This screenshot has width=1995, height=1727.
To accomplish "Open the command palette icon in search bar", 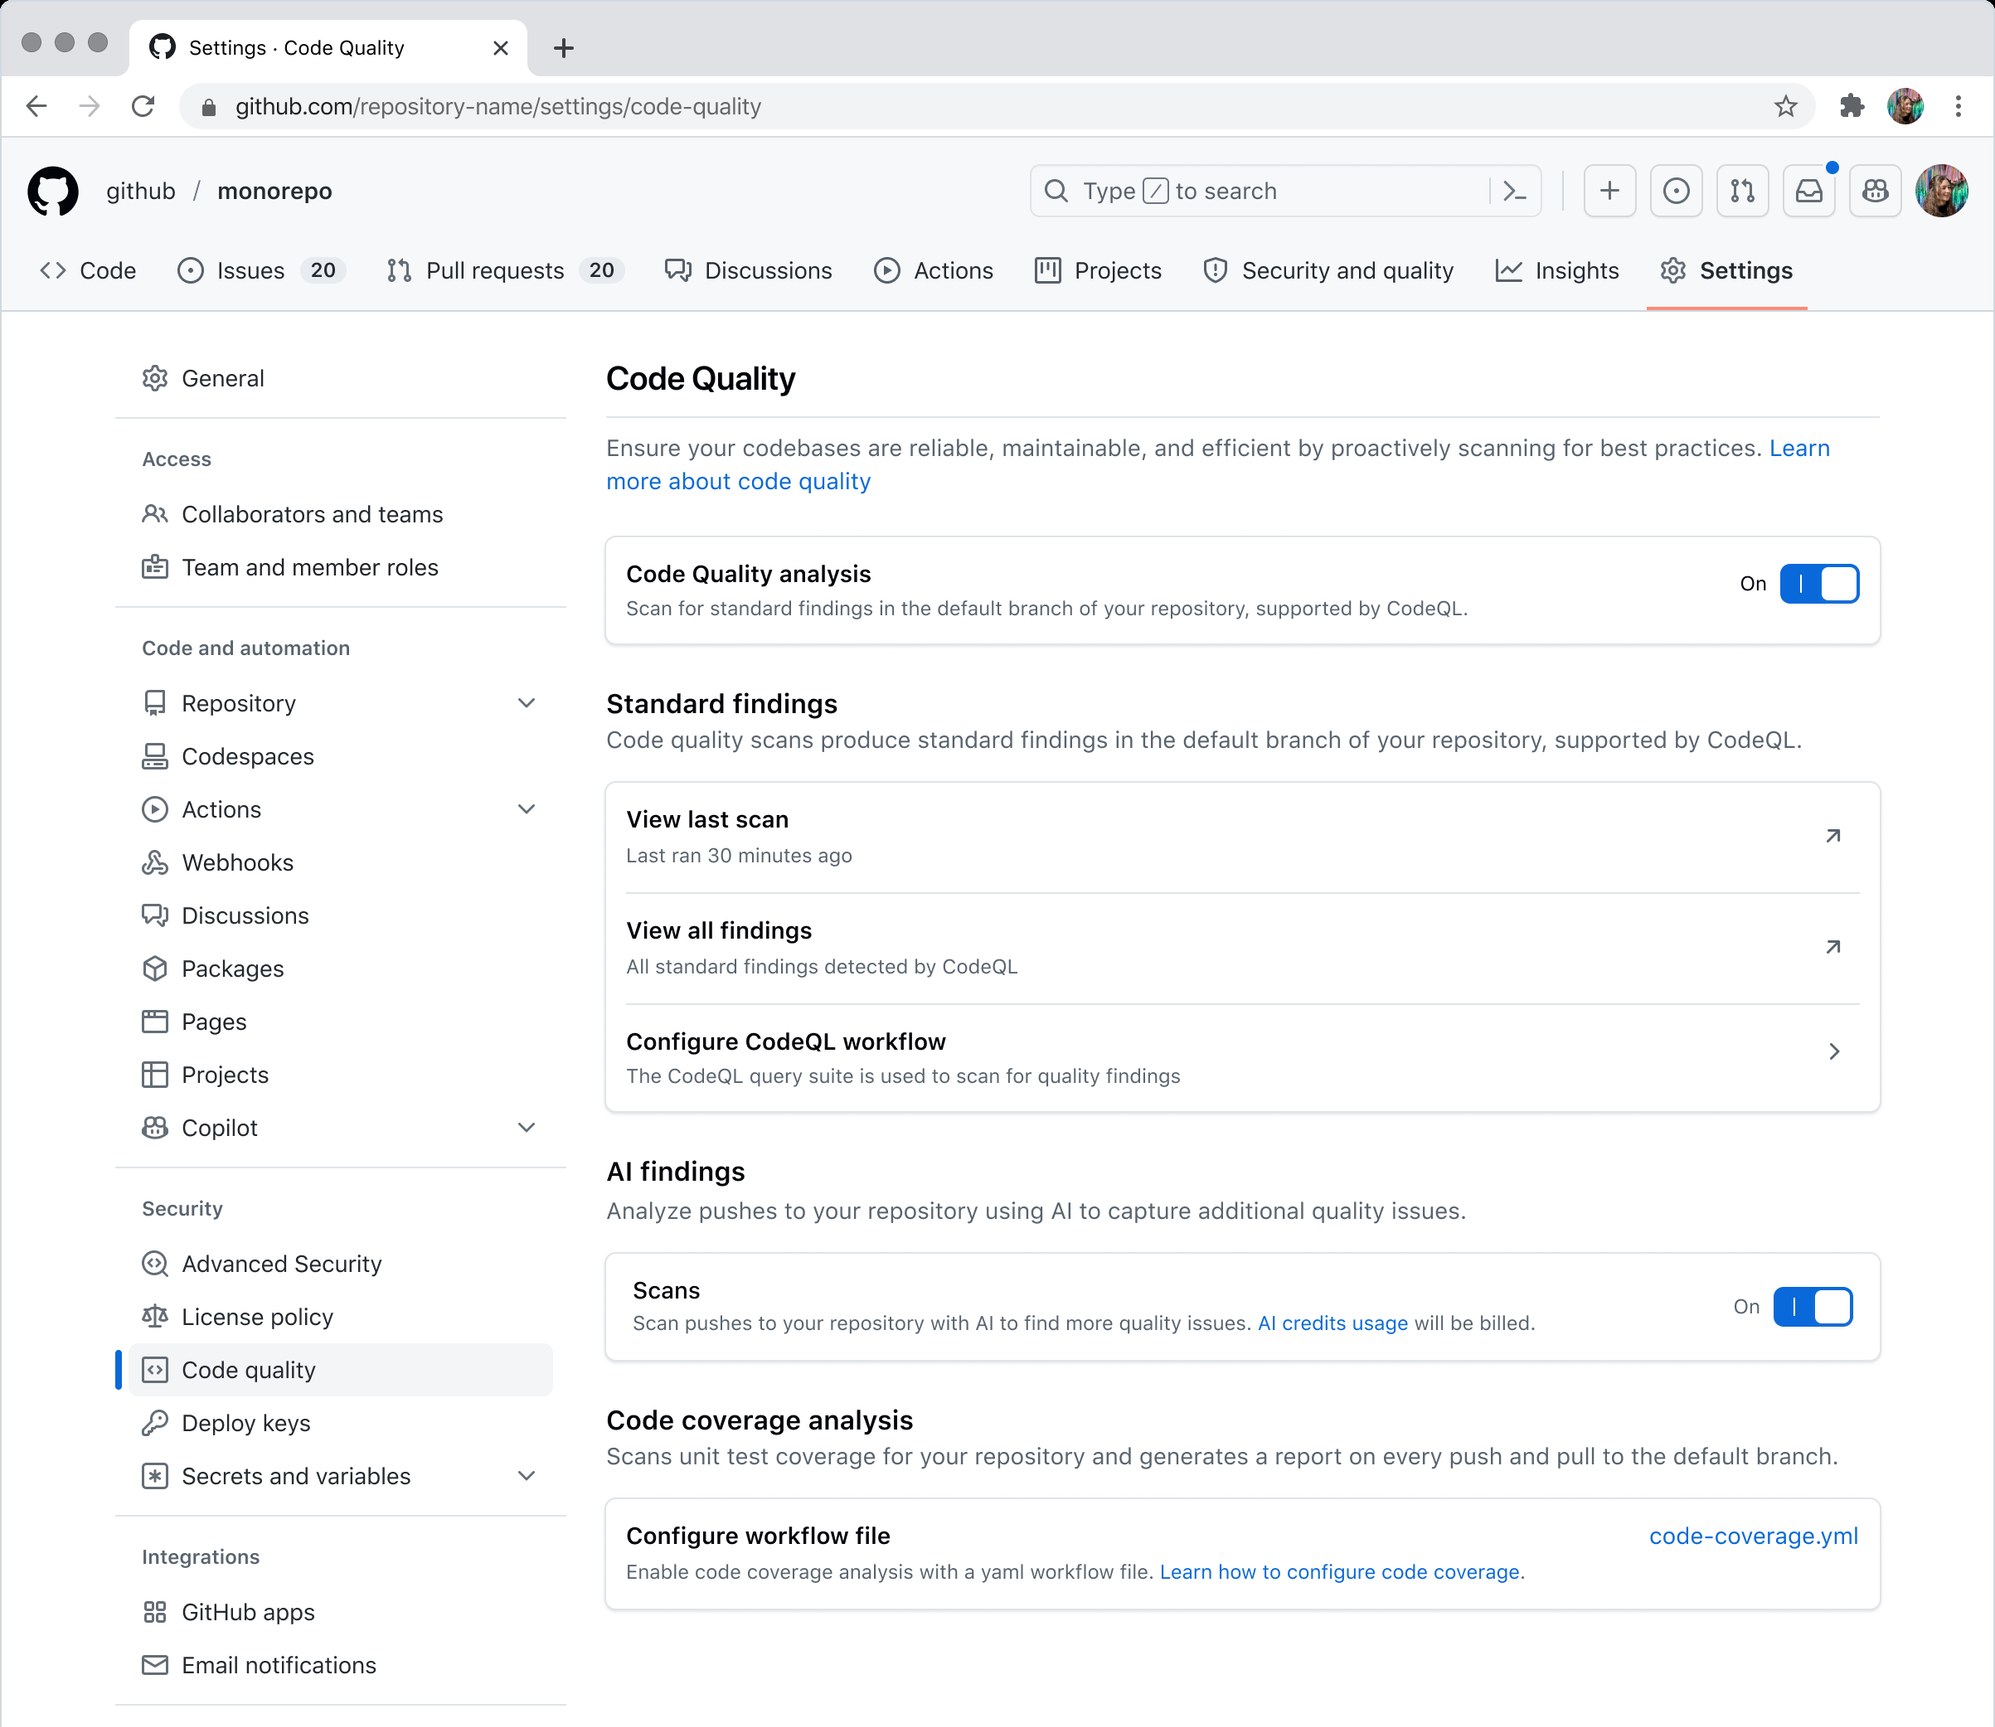I will [1515, 191].
